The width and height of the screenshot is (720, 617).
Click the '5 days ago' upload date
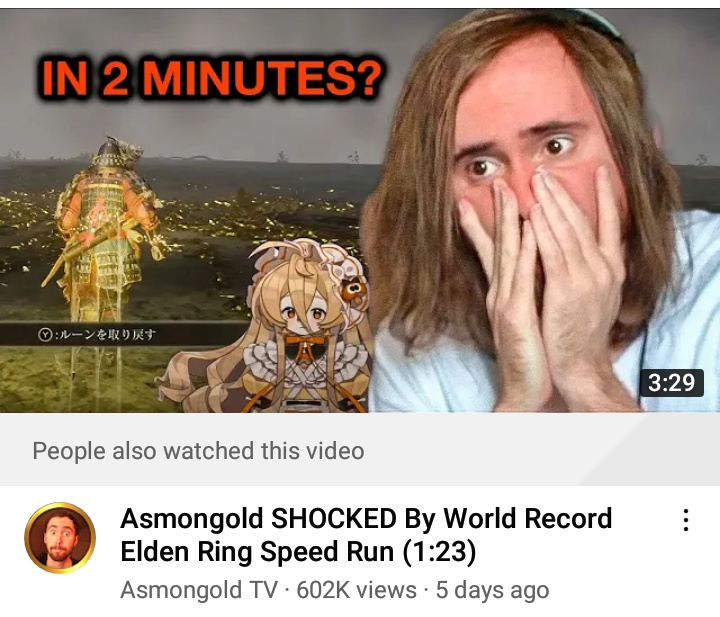492,590
